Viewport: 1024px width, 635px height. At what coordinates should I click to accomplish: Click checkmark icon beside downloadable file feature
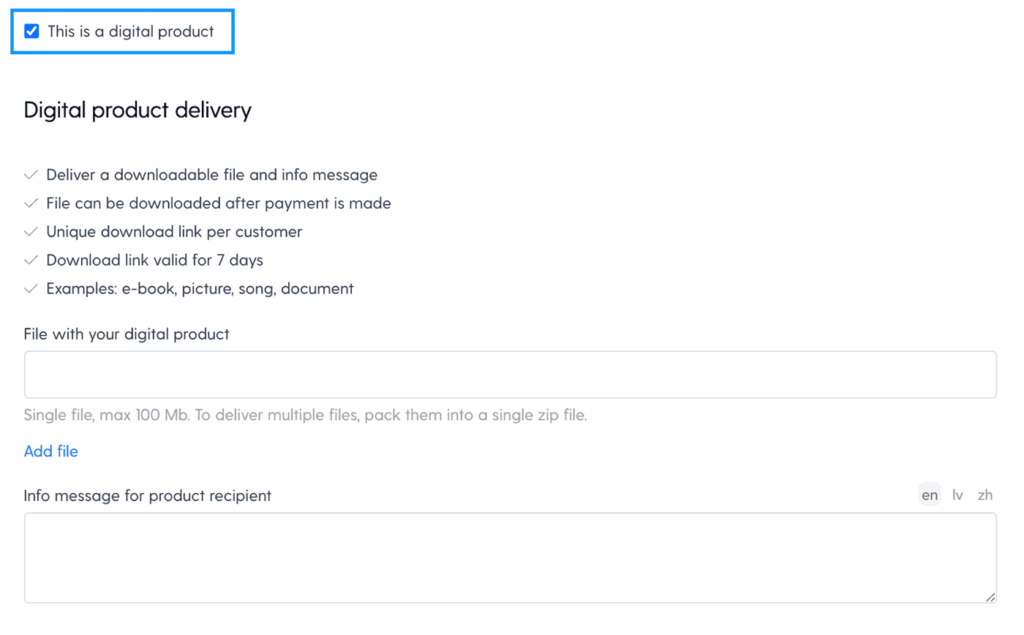[x=31, y=175]
